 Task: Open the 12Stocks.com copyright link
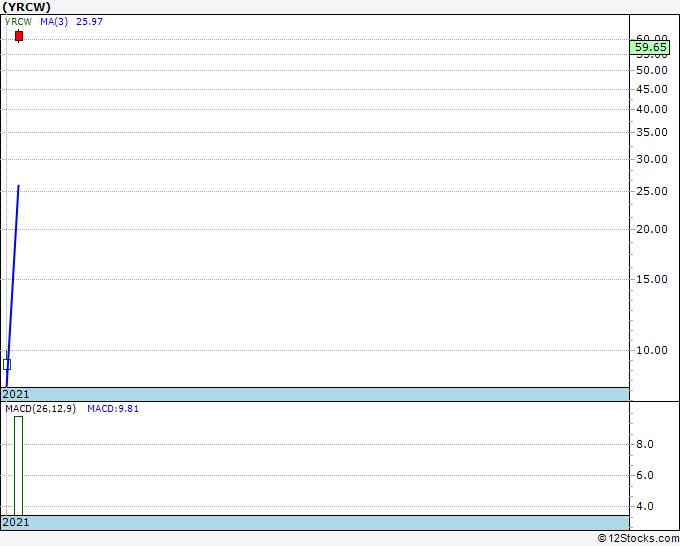(x=638, y=538)
